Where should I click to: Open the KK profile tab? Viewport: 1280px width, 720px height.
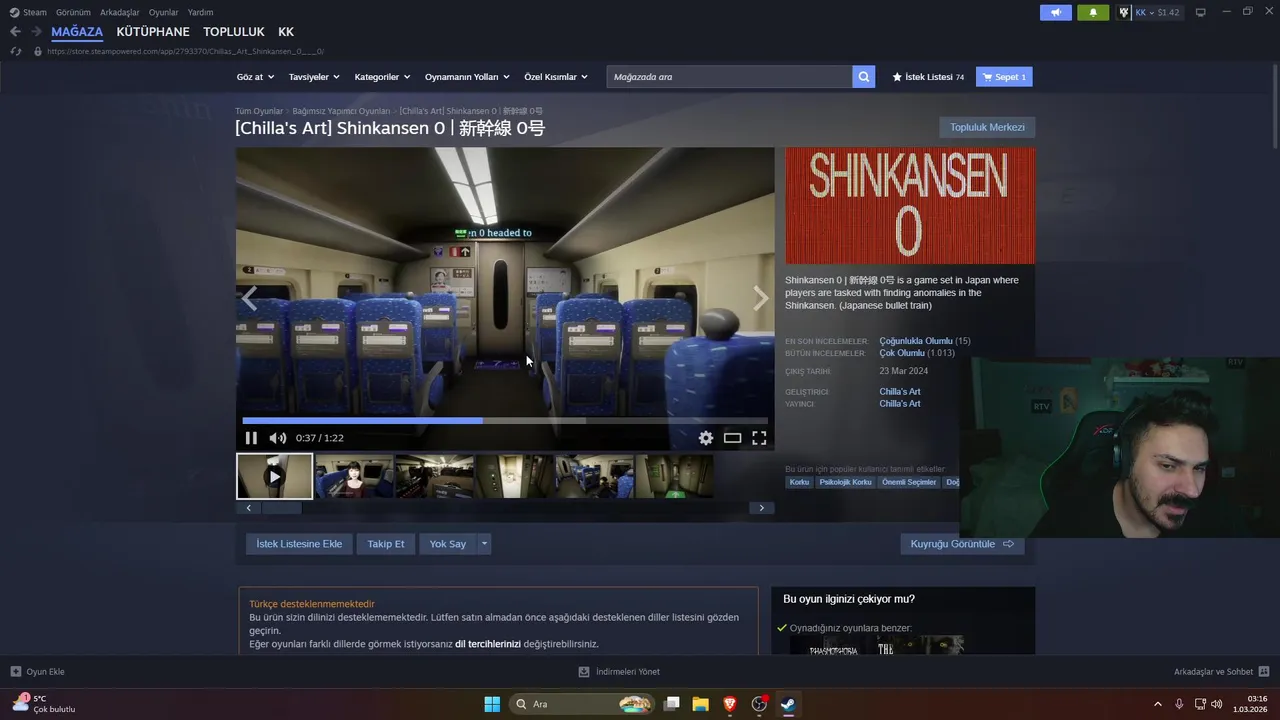pyautogui.click(x=286, y=32)
